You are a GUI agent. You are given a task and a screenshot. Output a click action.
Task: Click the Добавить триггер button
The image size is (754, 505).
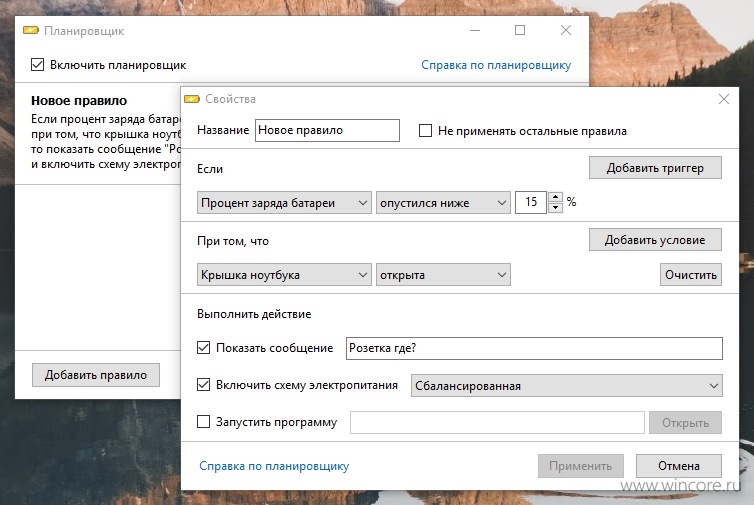coord(655,168)
